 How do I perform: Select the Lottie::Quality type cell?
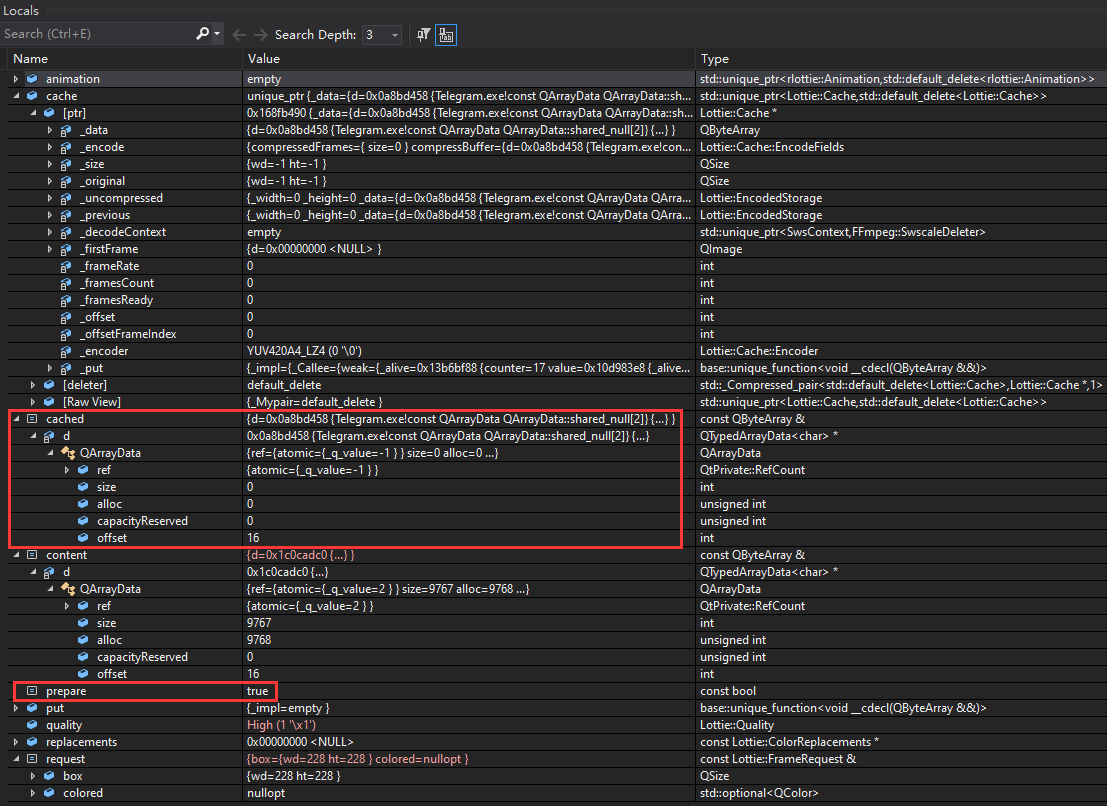pyautogui.click(x=737, y=725)
